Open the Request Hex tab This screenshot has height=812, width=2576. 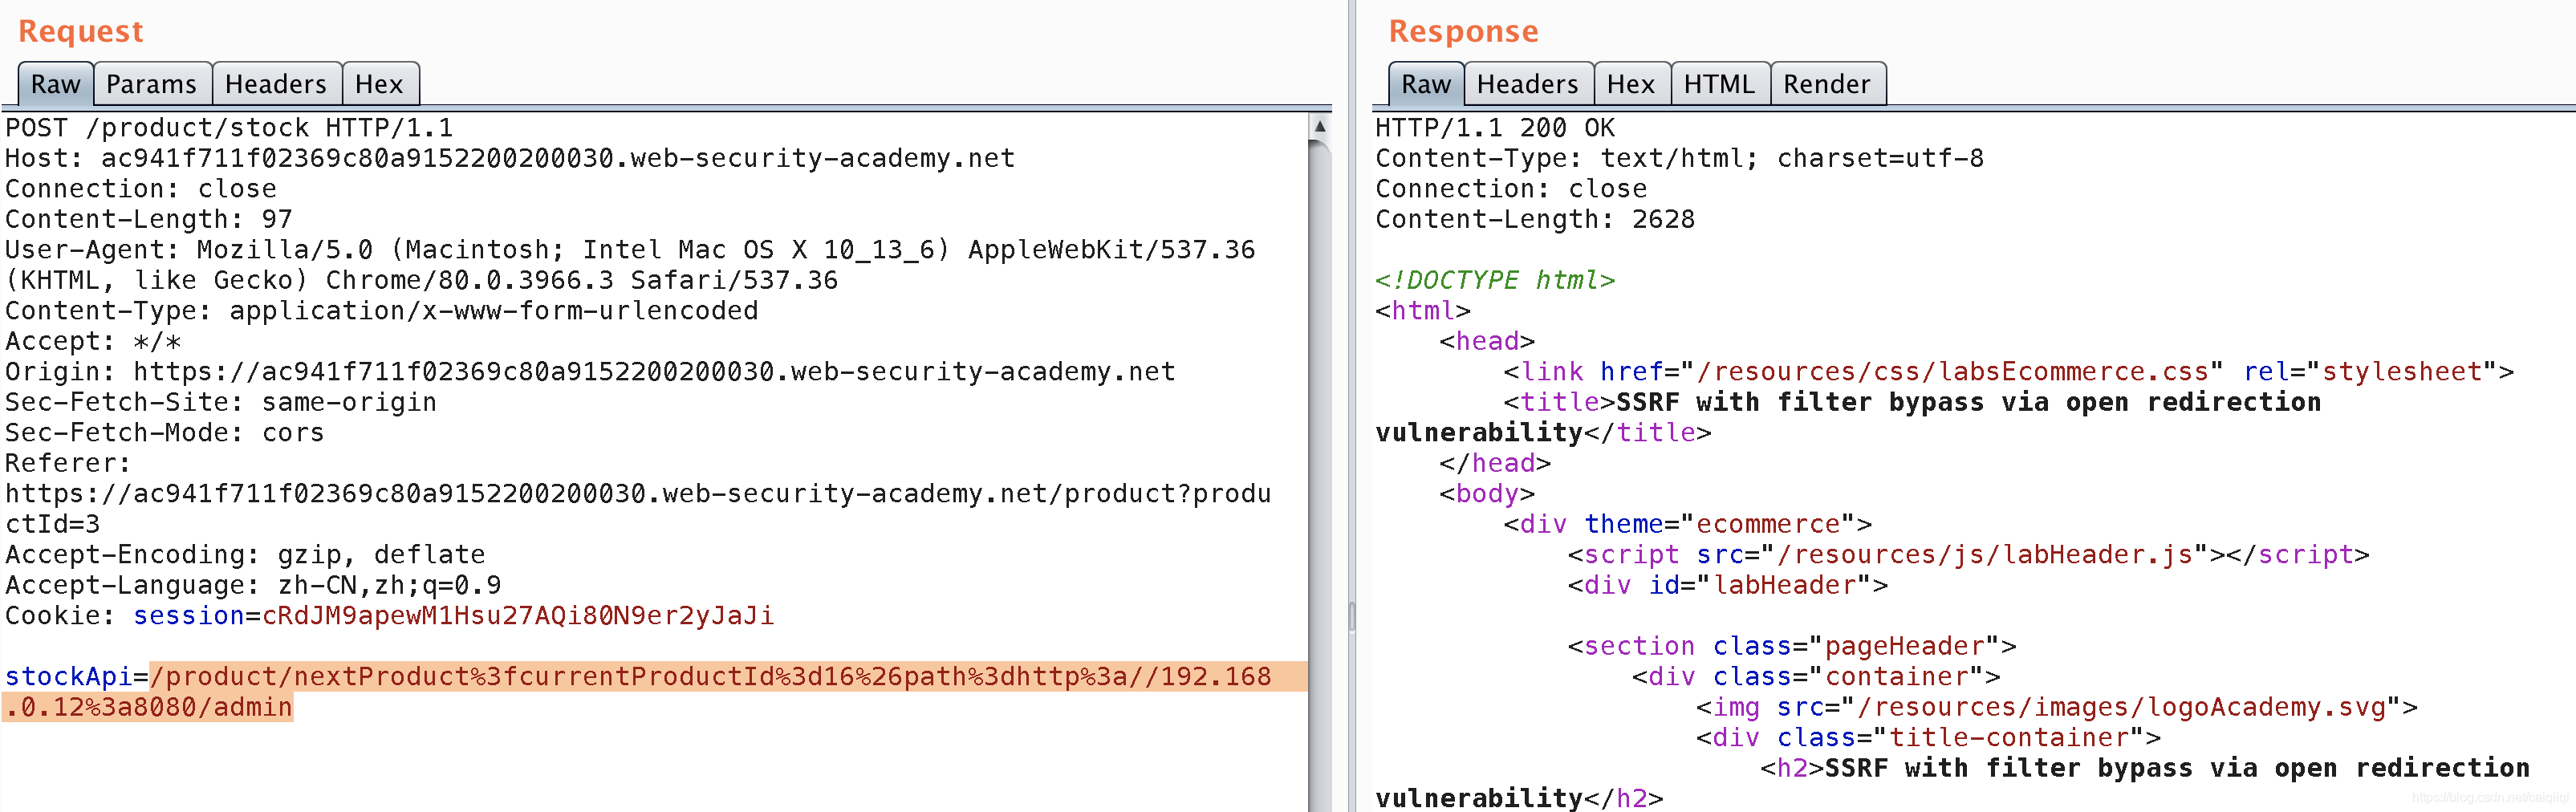pos(379,84)
